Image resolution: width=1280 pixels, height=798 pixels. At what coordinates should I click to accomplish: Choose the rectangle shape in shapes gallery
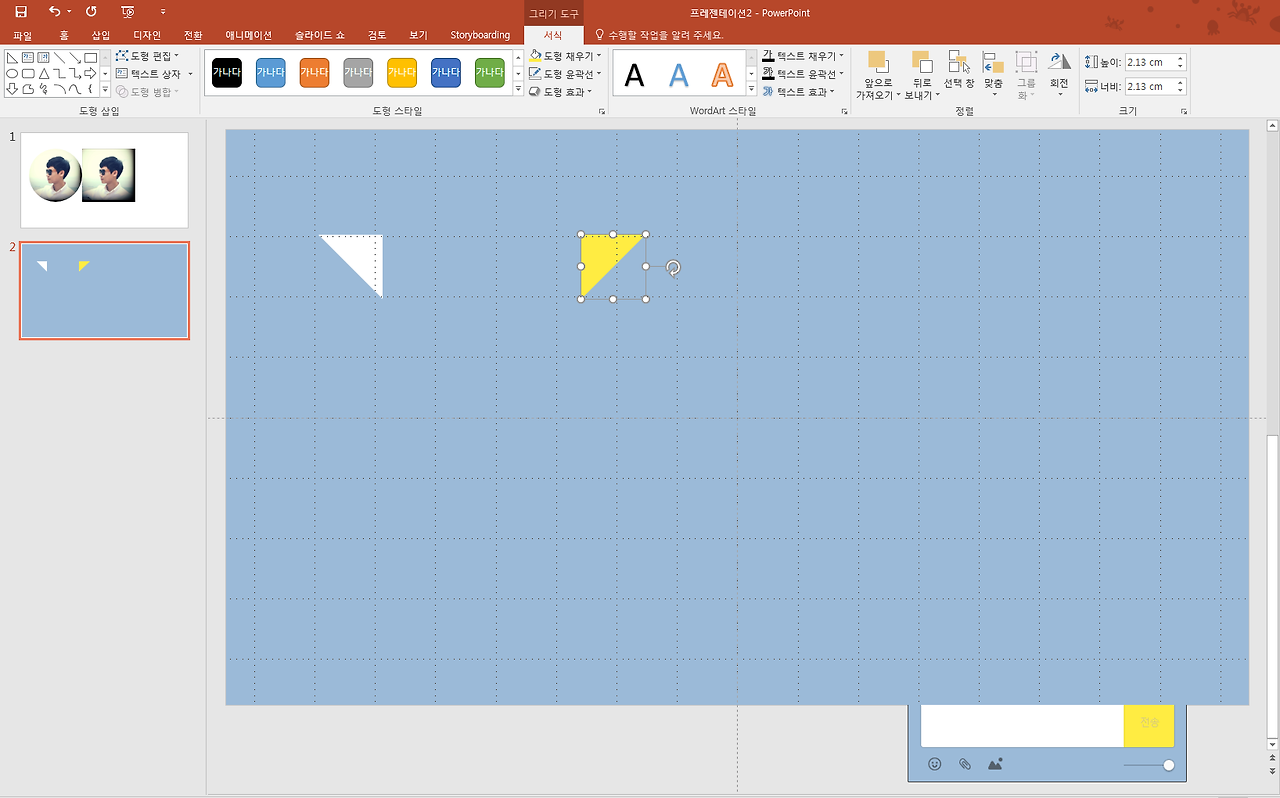91,57
